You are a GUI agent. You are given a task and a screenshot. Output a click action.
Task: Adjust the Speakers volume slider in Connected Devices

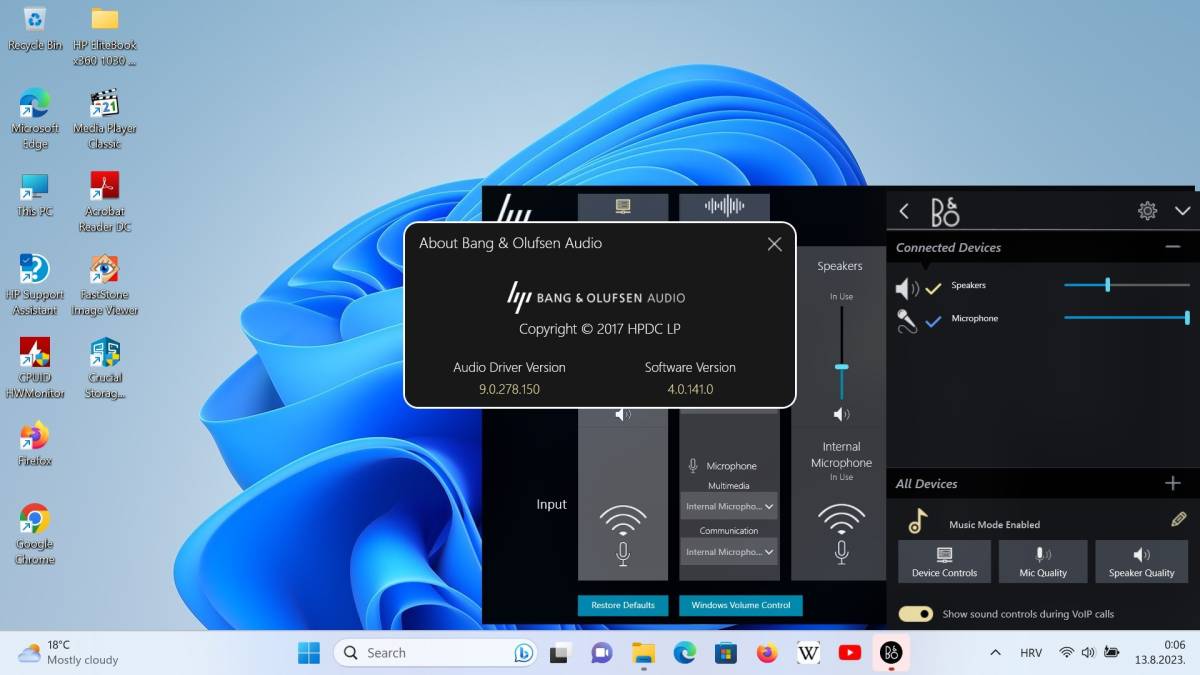[x=1126, y=285]
